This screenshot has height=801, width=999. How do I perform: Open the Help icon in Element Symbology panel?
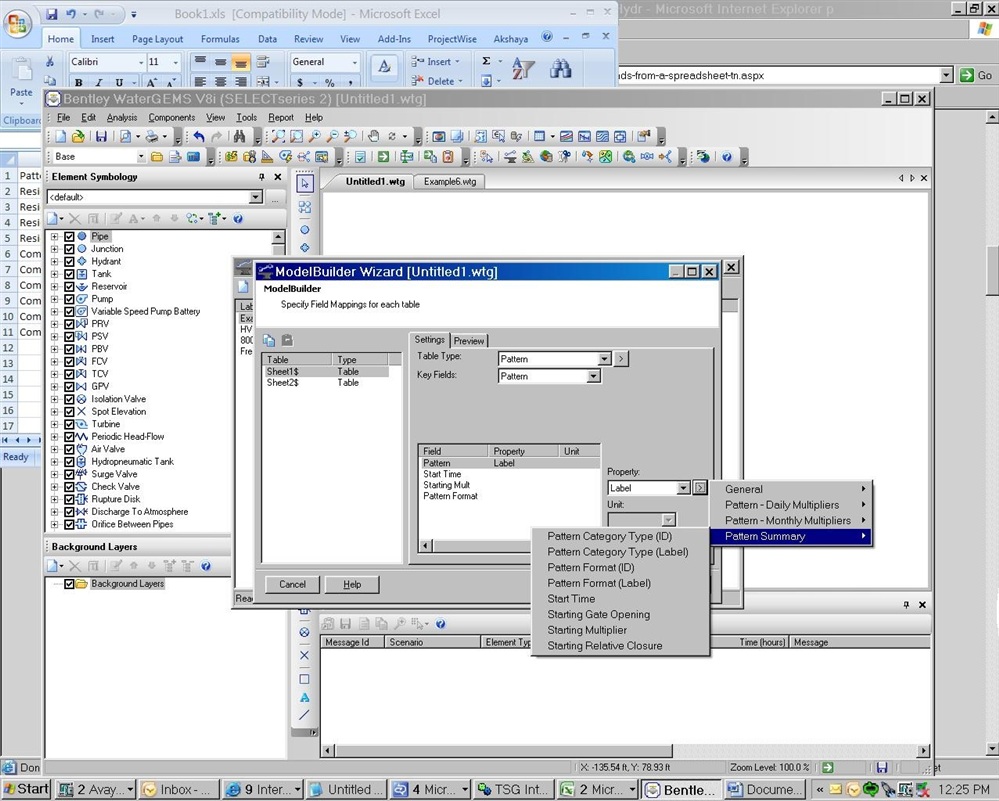(237, 219)
